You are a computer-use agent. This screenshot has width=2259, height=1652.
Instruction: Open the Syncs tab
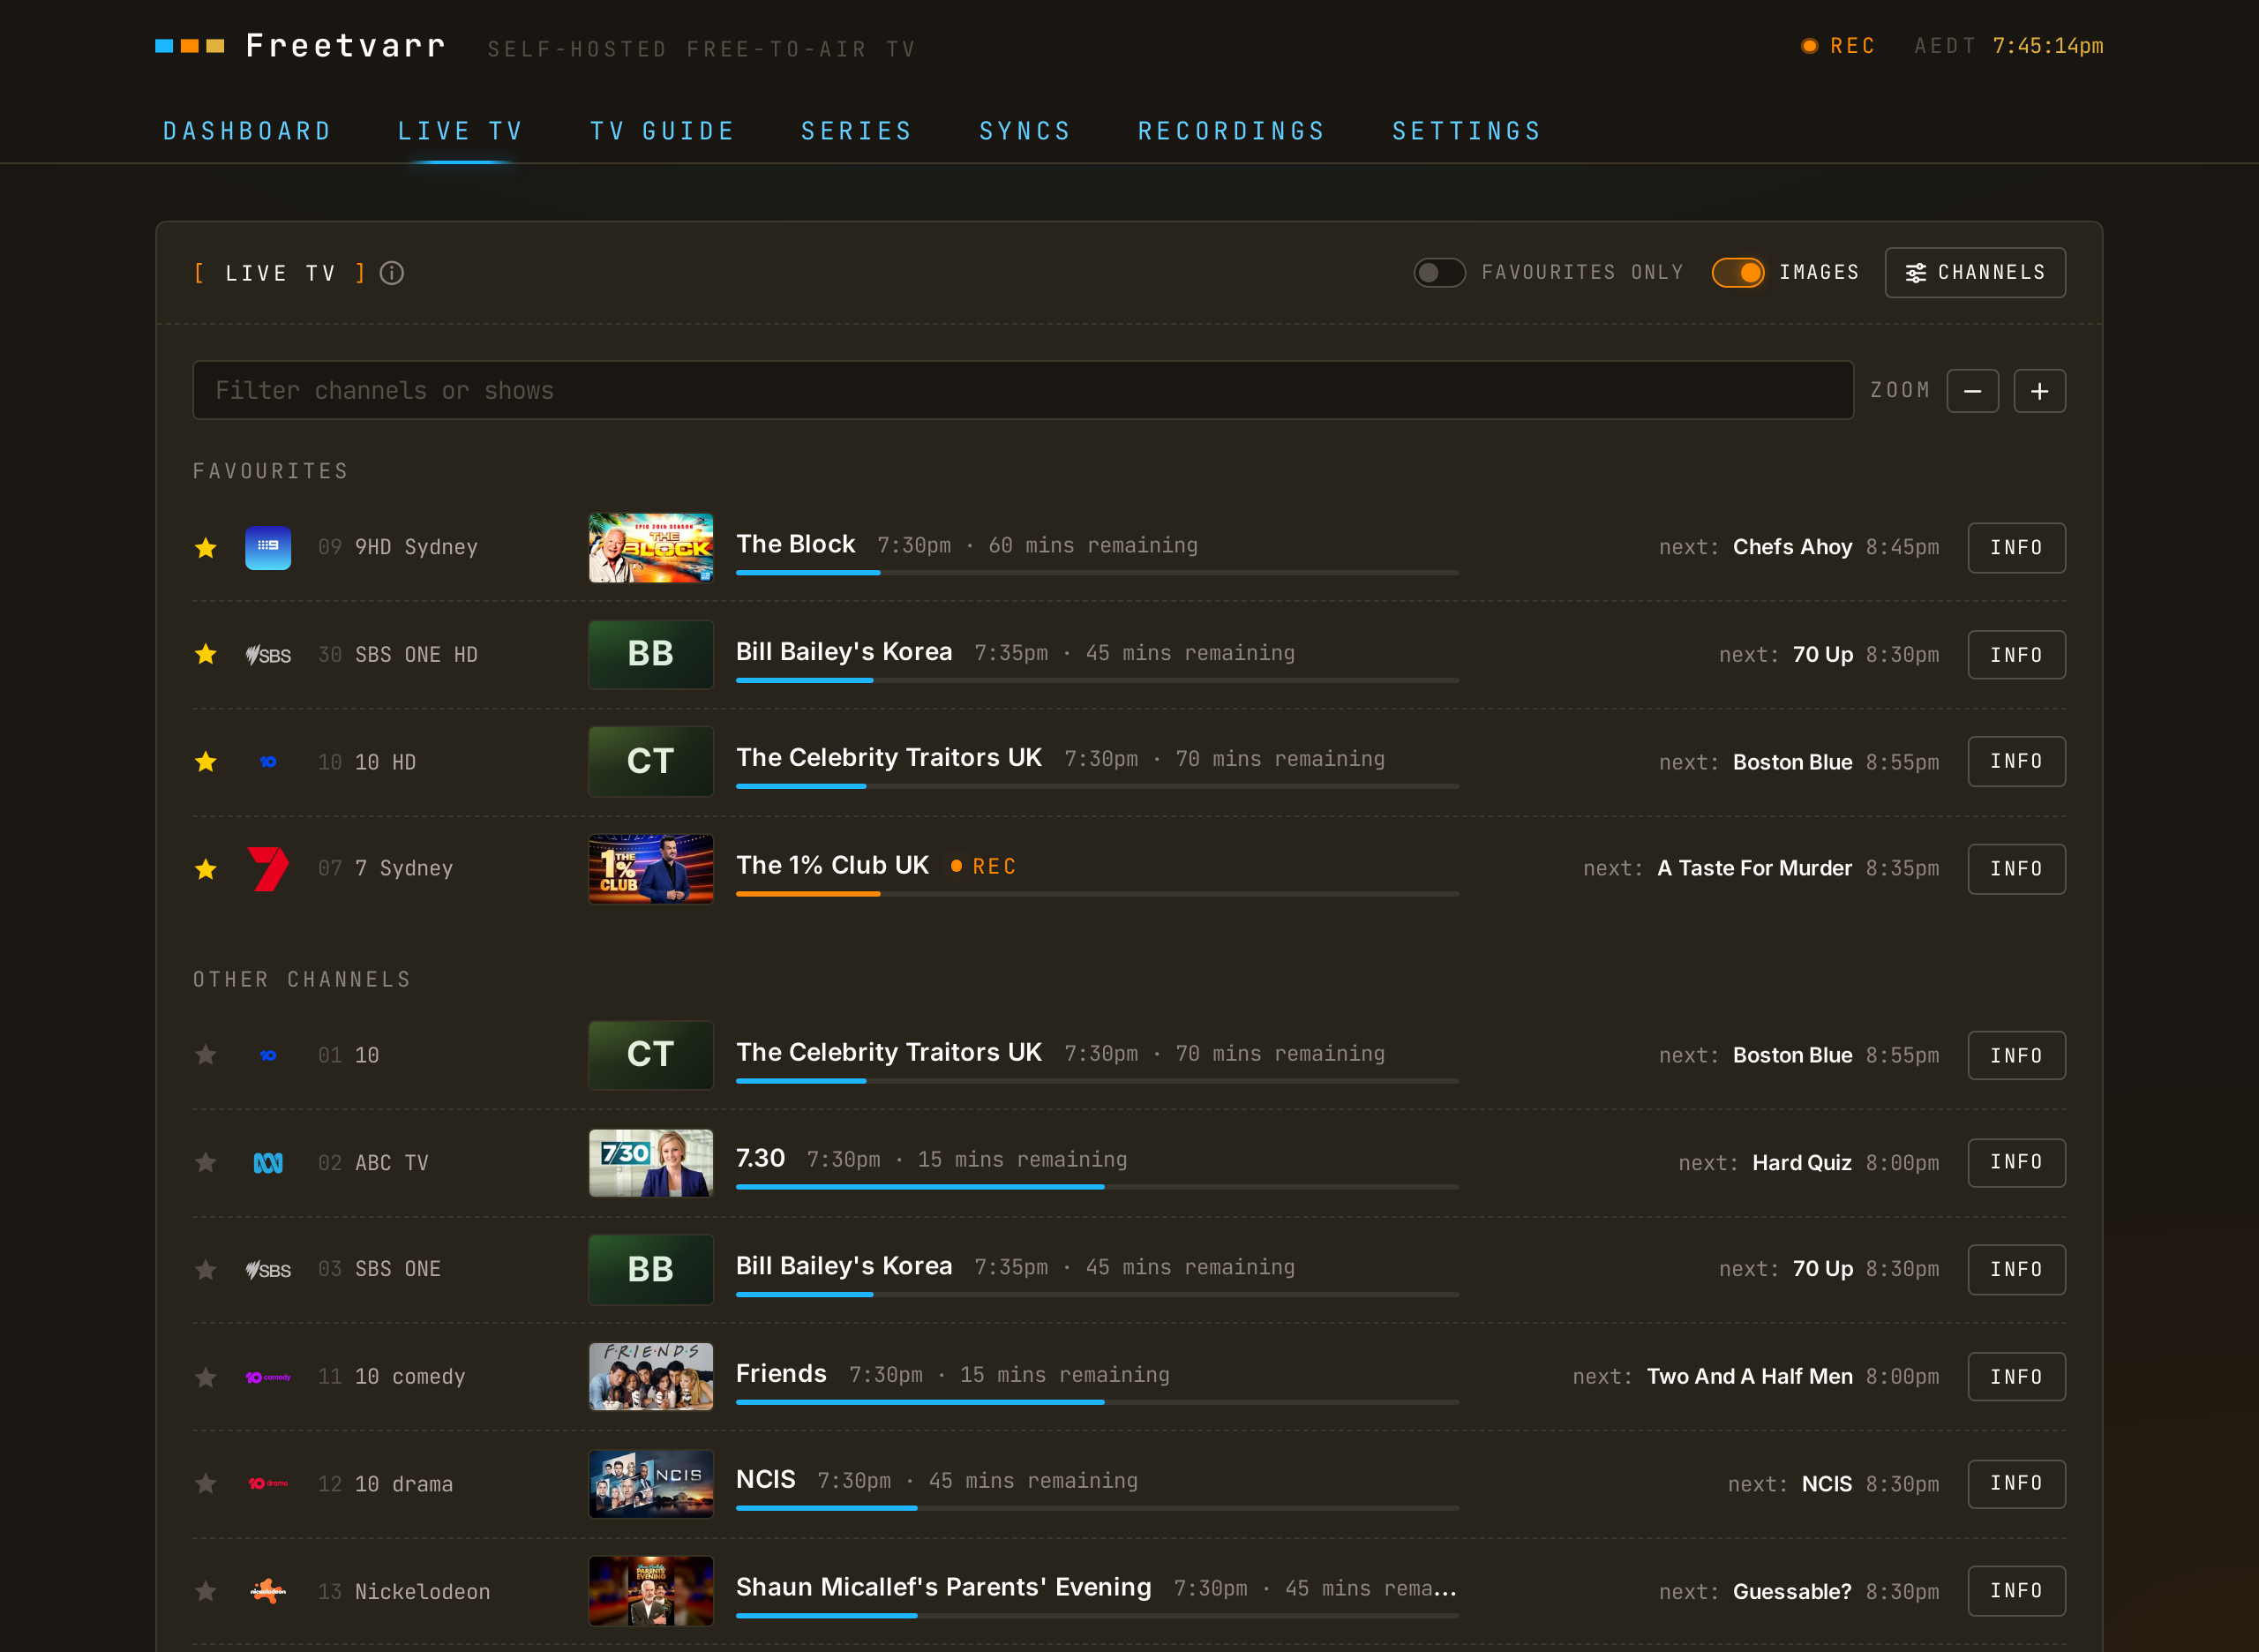(x=1025, y=131)
